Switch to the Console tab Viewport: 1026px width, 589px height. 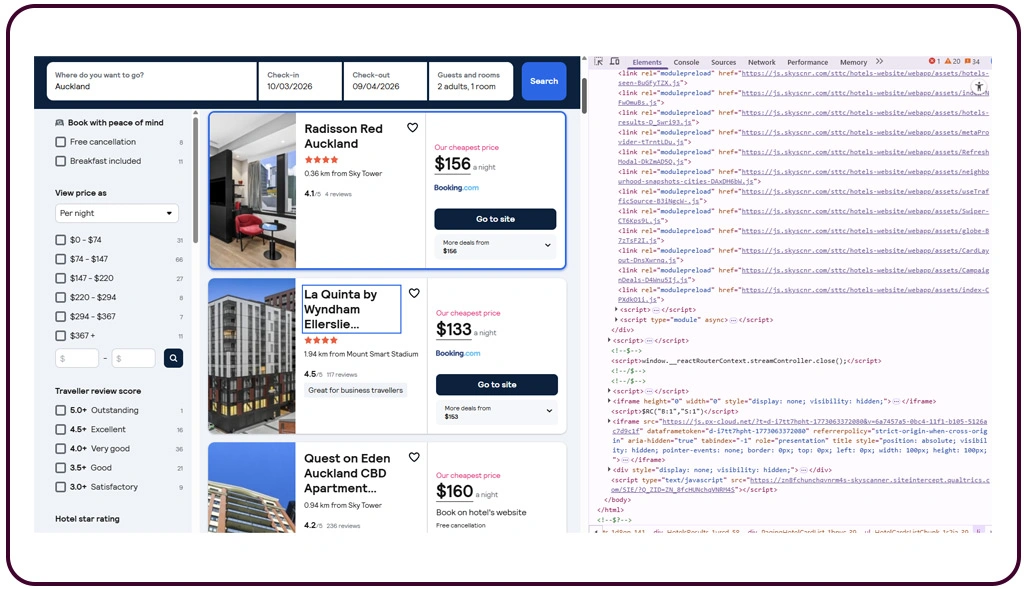(686, 61)
